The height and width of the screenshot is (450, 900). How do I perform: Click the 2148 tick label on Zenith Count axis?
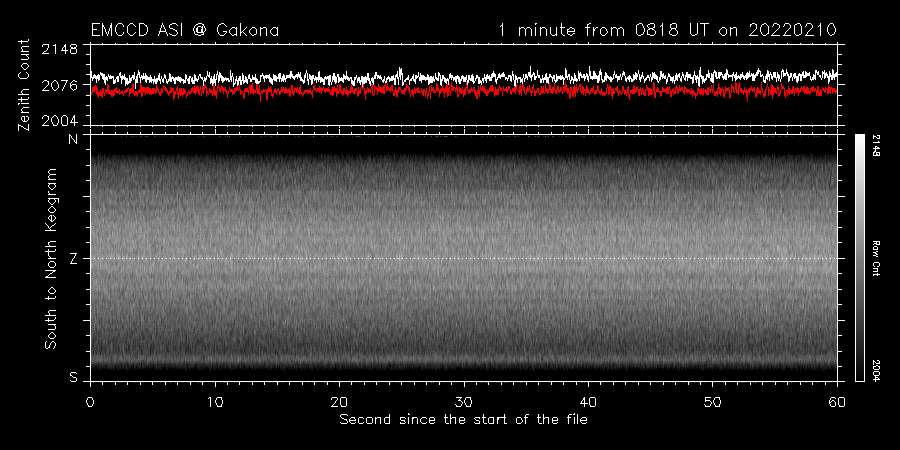tap(59, 50)
